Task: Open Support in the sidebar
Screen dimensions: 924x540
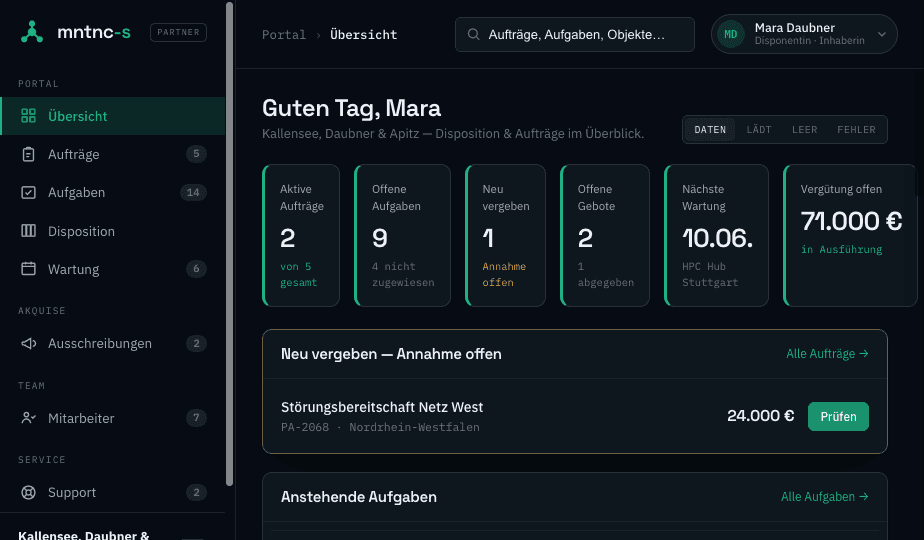Action: [x=113, y=492]
